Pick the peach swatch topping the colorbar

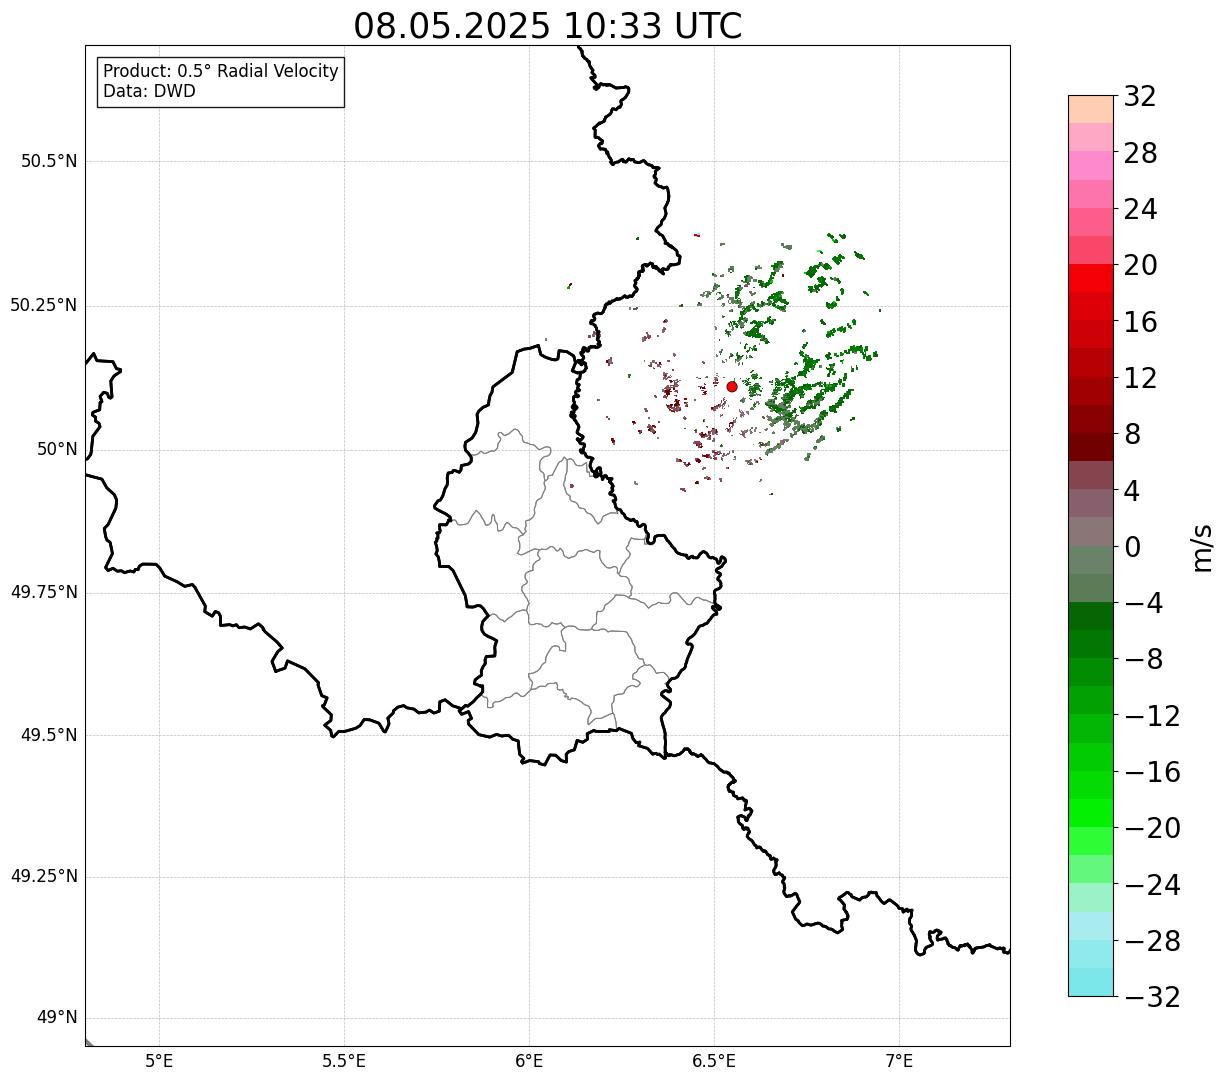(x=1090, y=109)
